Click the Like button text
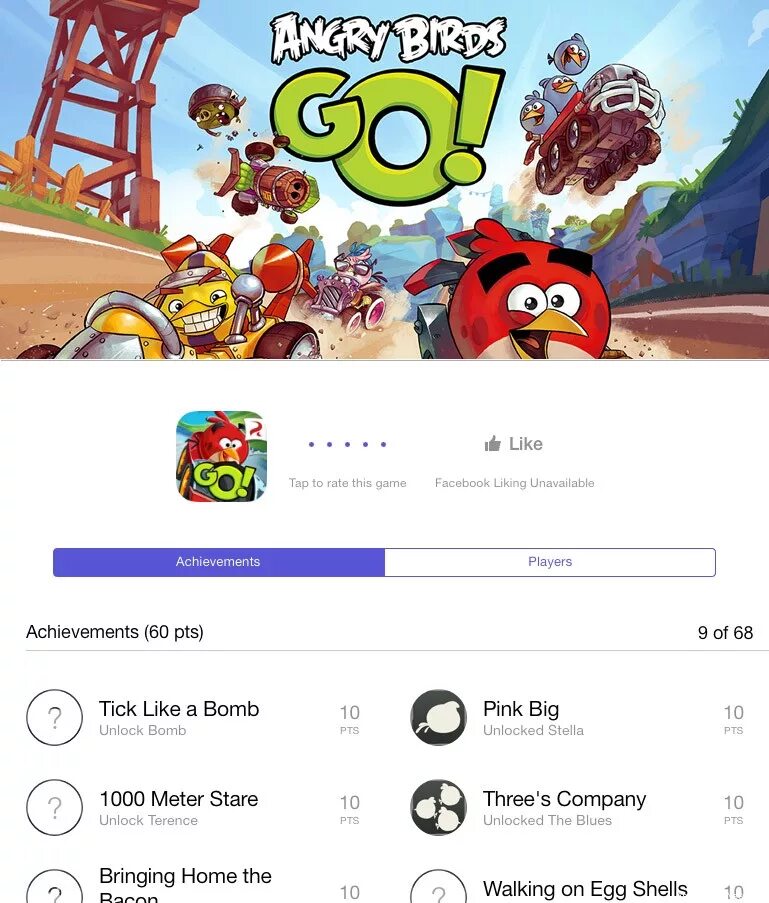 point(525,443)
